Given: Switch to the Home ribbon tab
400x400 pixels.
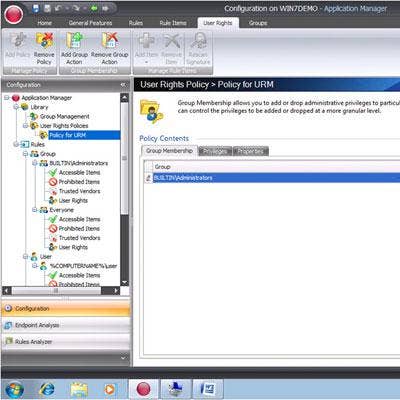Looking at the screenshot, I should (x=44, y=23).
